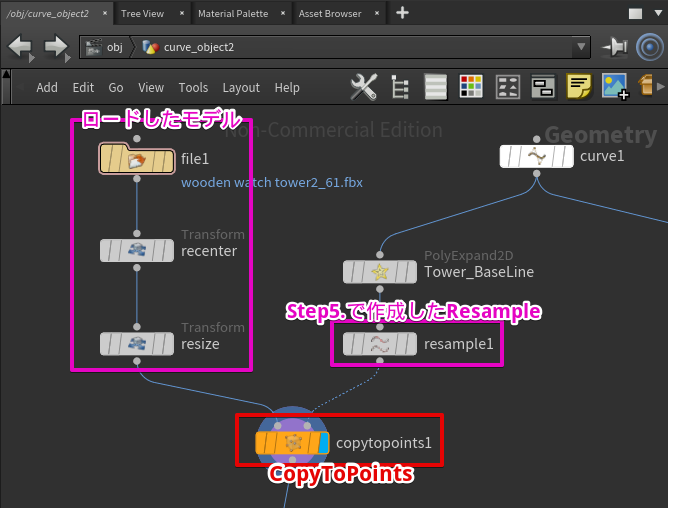
Task: Open the Help menu
Action: point(287,88)
